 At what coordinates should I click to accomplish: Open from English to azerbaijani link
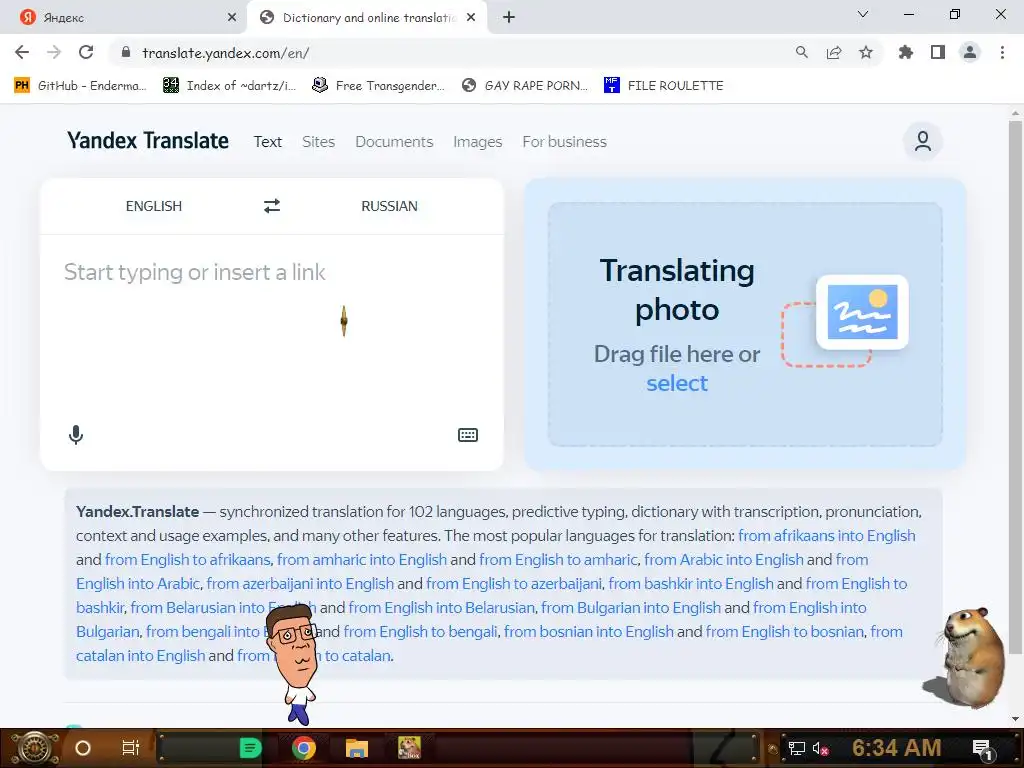515,583
